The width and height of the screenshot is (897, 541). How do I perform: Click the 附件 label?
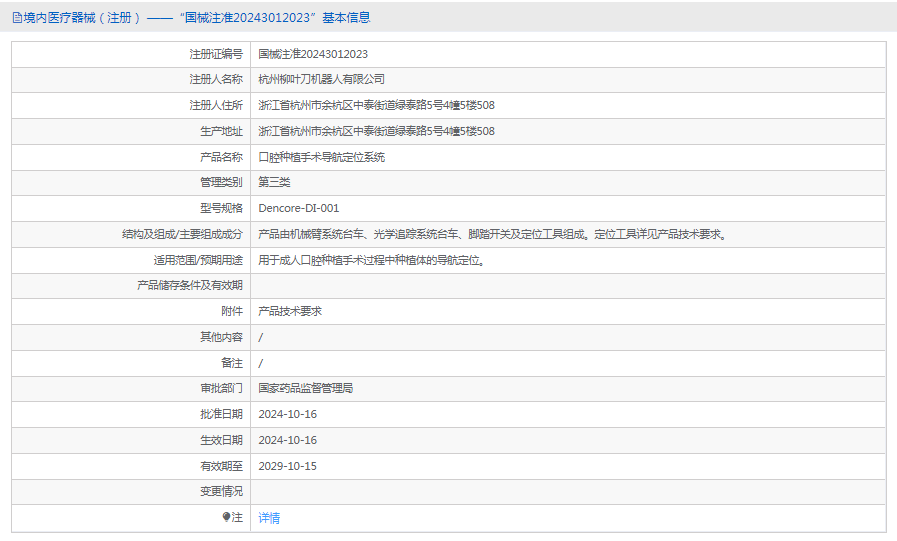coord(232,312)
